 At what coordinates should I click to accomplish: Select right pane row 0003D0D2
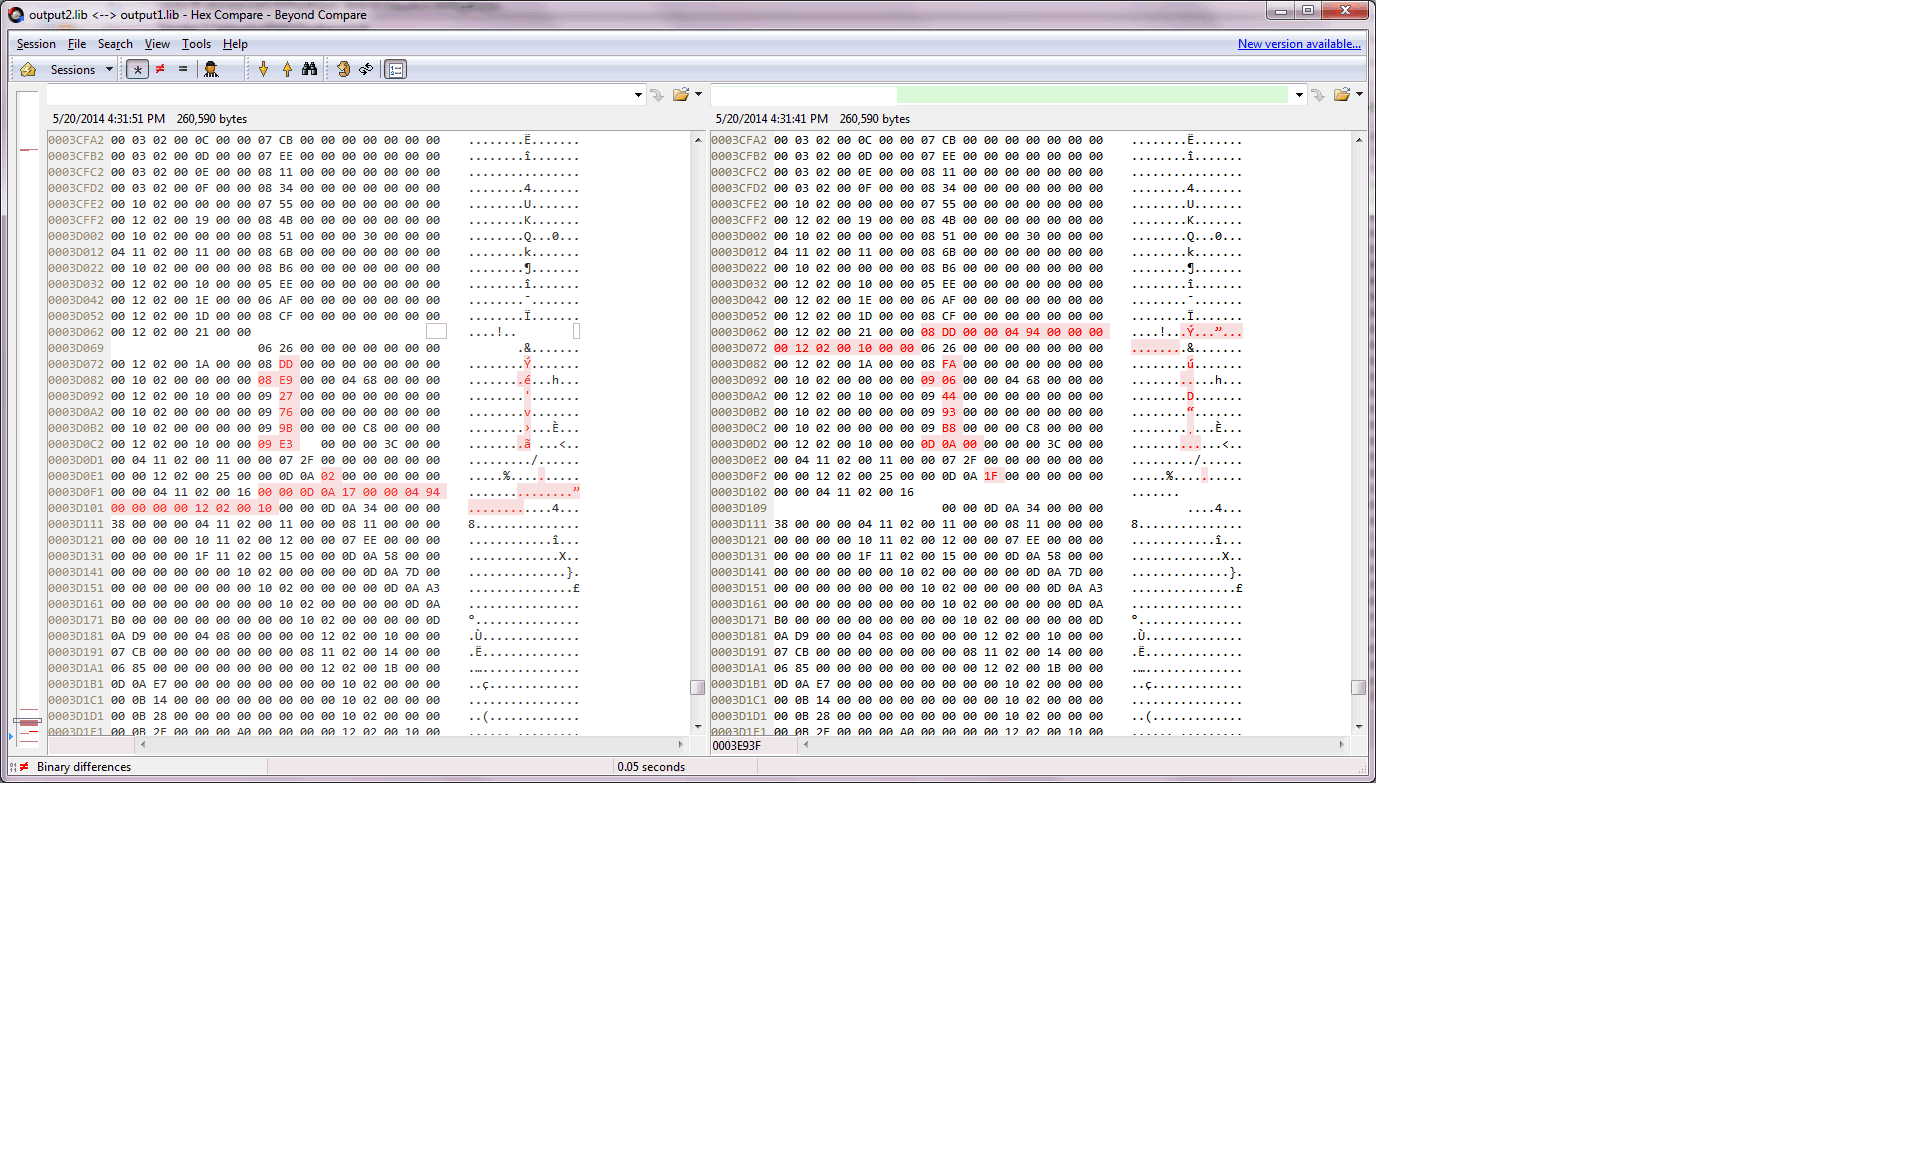point(977,444)
